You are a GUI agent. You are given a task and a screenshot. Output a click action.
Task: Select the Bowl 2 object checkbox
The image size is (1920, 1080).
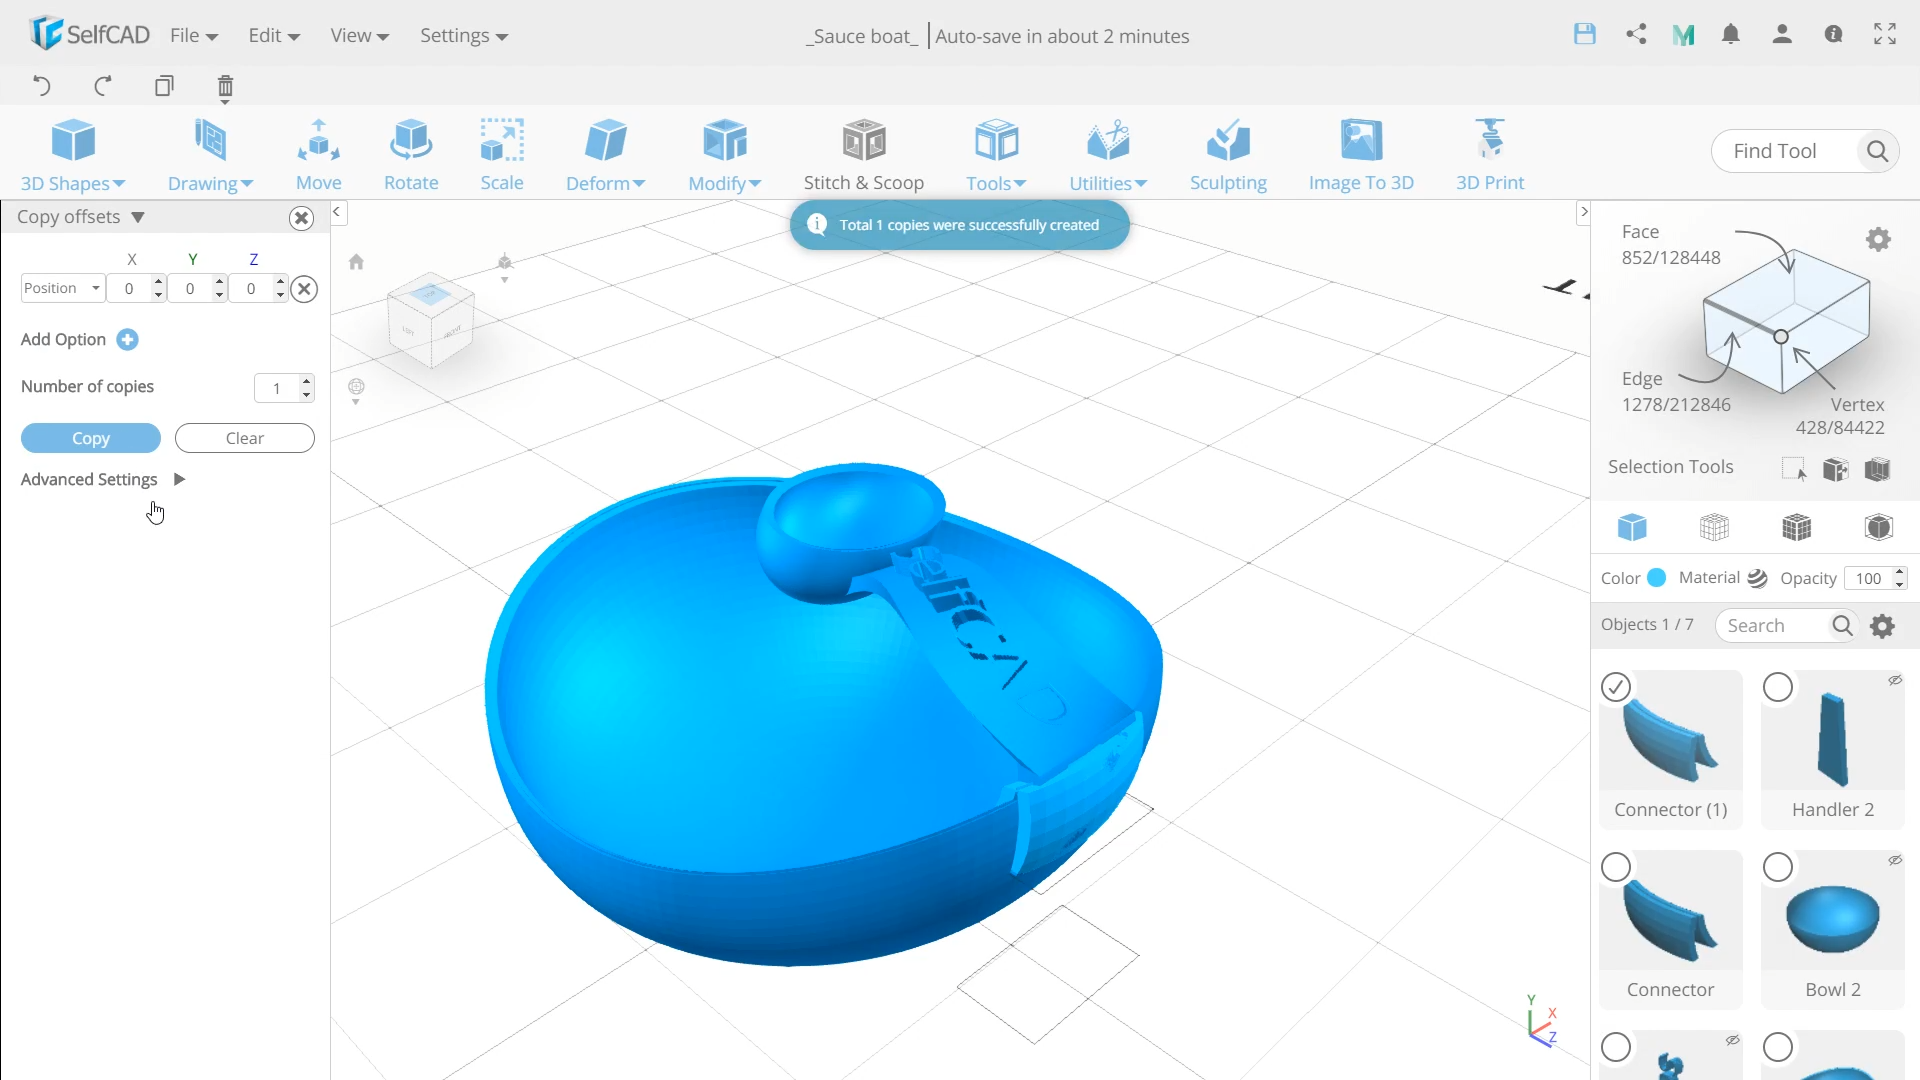coord(1778,867)
